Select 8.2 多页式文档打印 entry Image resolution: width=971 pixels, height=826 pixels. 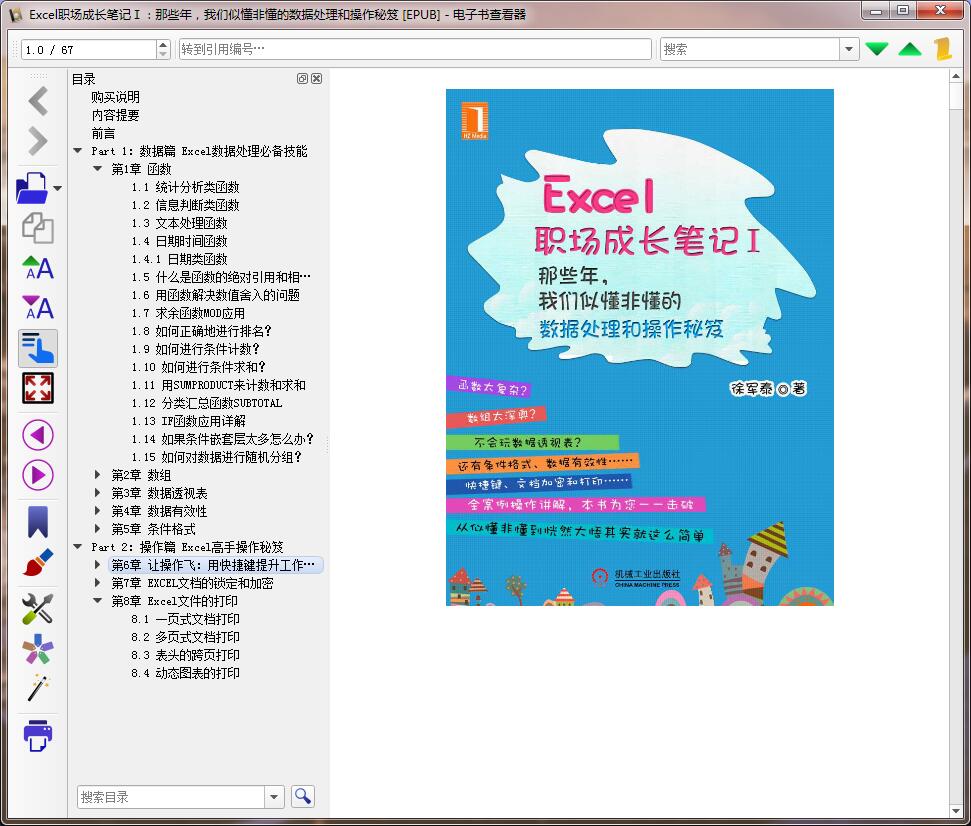[185, 637]
